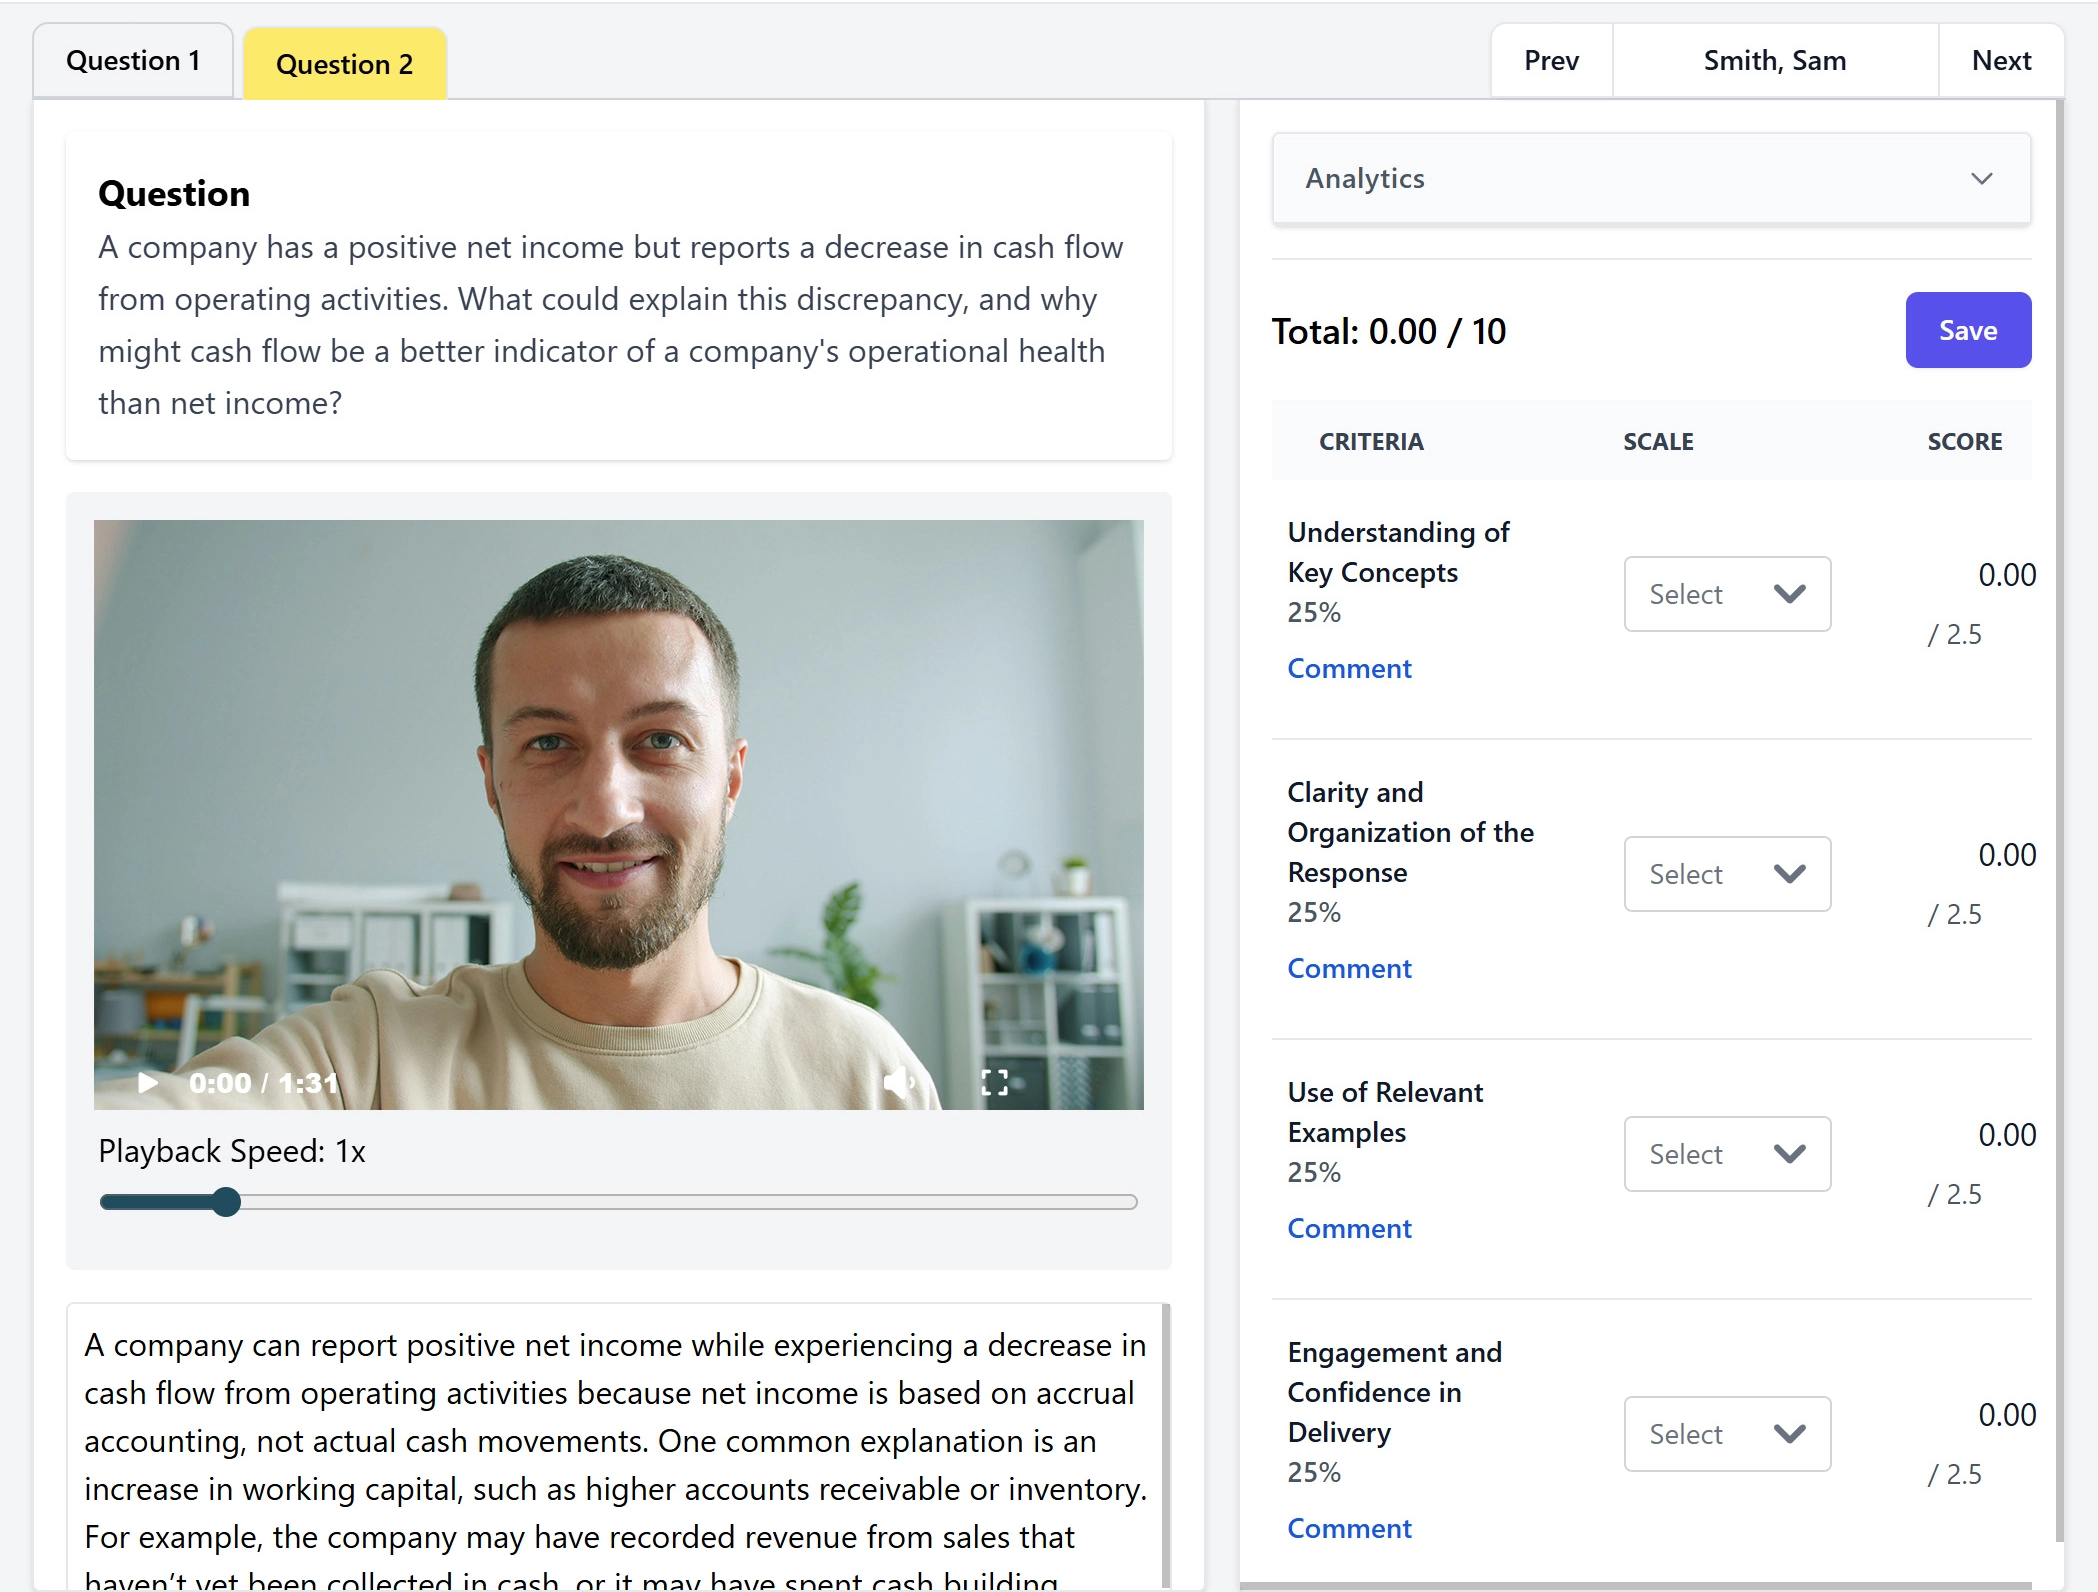Screen dimensions: 2098x1592
Task: Comment on Use of Relevant Examples
Action: click(x=1349, y=1228)
